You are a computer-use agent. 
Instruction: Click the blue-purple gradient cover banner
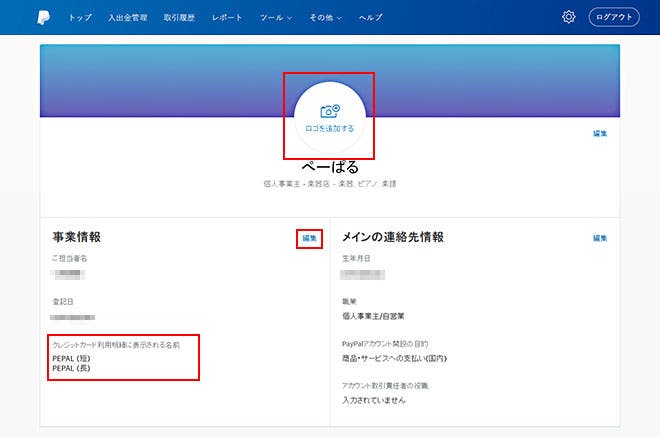point(150,80)
